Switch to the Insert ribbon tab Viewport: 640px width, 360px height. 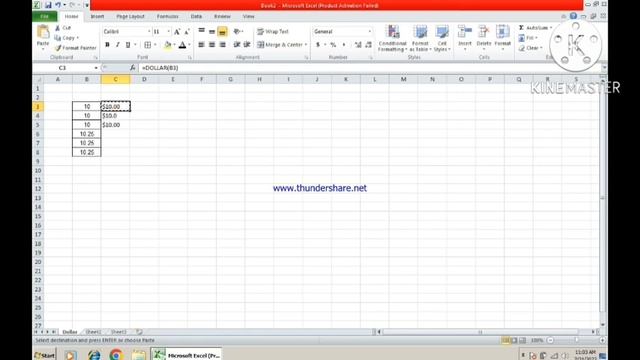97,16
